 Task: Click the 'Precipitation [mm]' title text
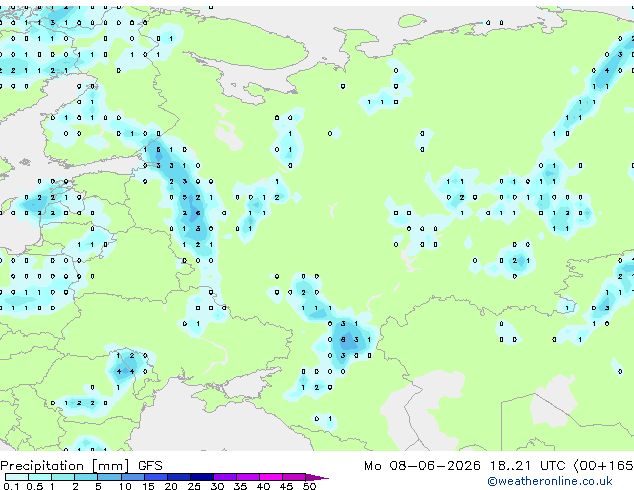click(65, 466)
